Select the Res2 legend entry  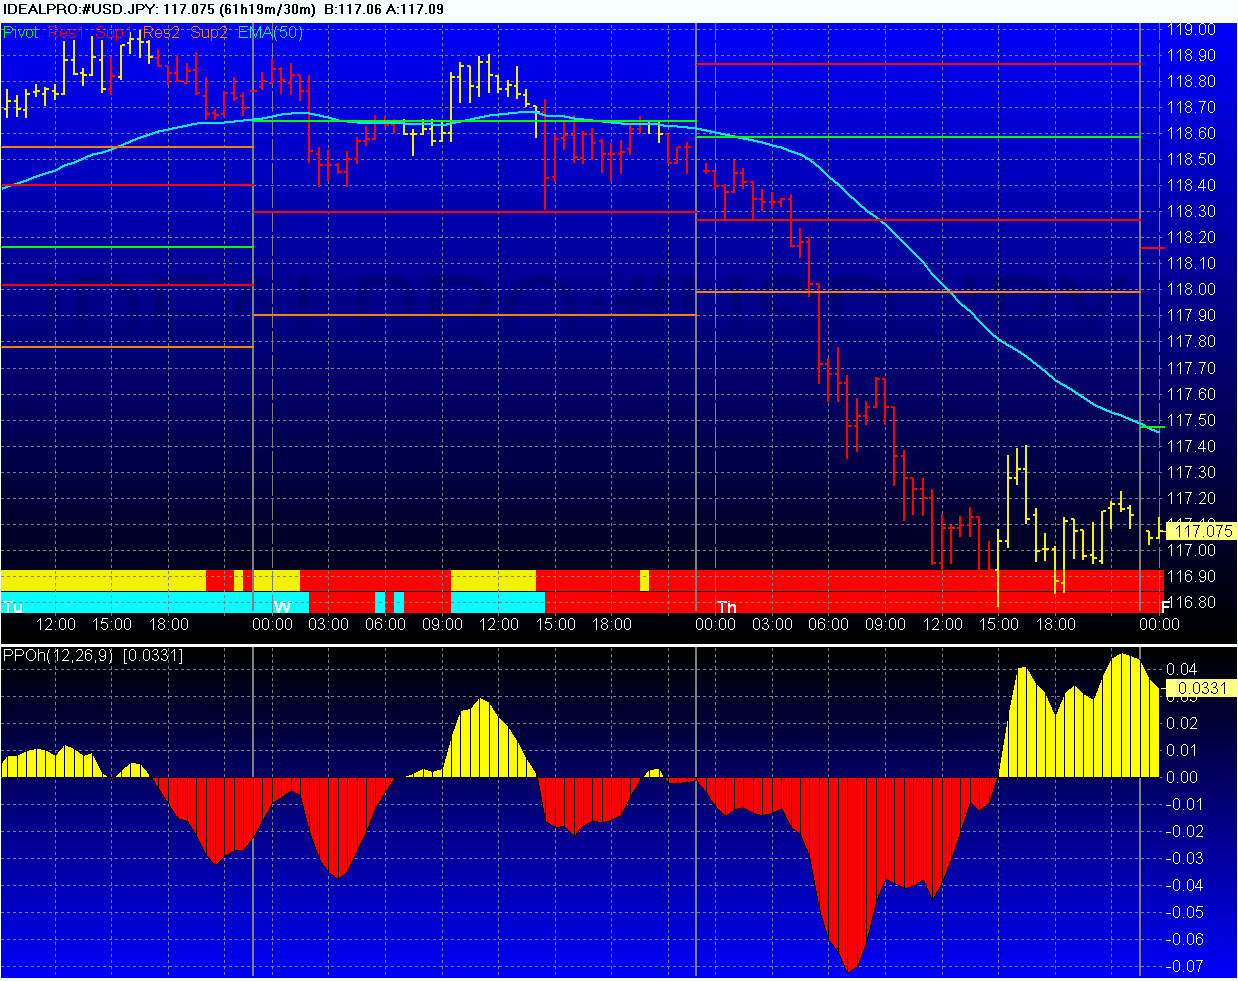pos(161,32)
